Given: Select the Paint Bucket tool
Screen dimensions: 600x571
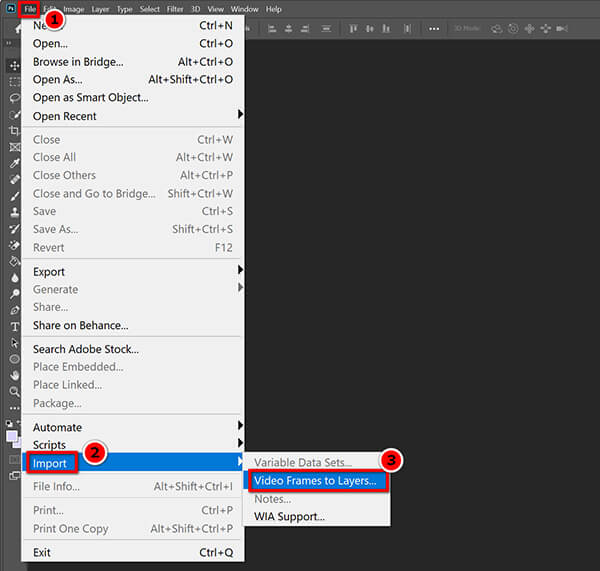Looking at the screenshot, I should click(15, 261).
